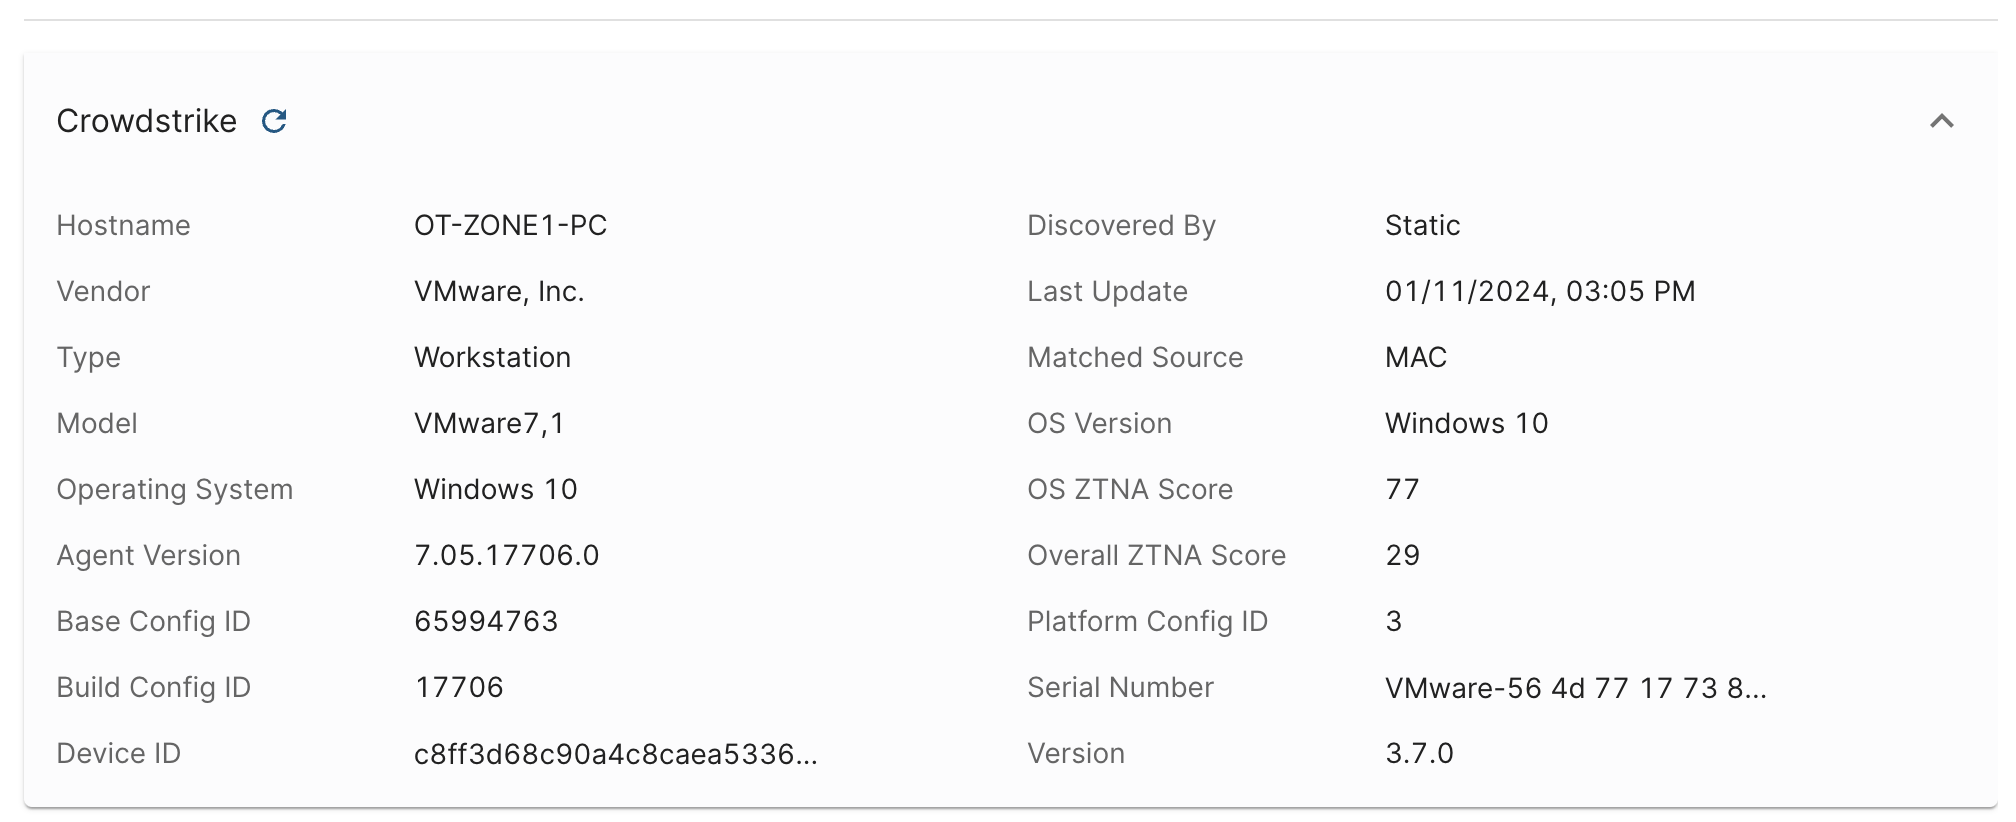The image size is (2016, 822).
Task: Click the truncated Serial Number value
Action: pyautogui.click(x=1575, y=688)
